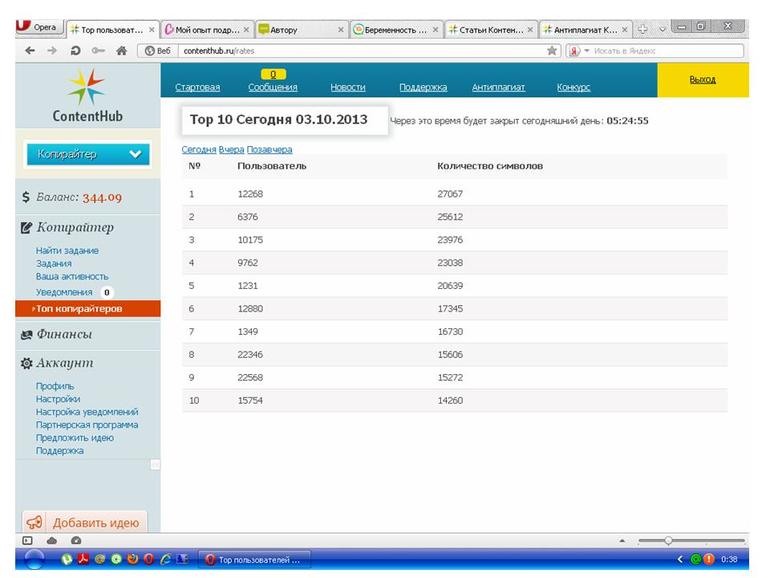
Task: Click the browser reload button
Action: tap(75, 50)
